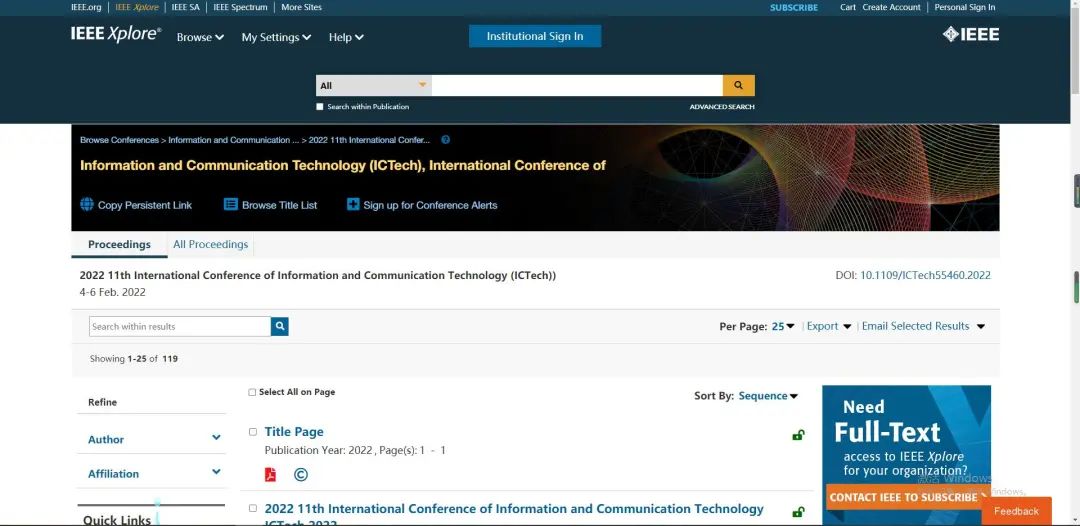Click Create Account link

[x=891, y=8]
